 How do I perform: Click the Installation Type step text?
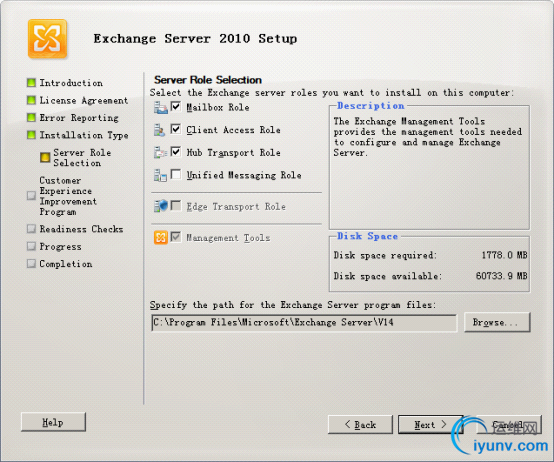click(x=84, y=135)
